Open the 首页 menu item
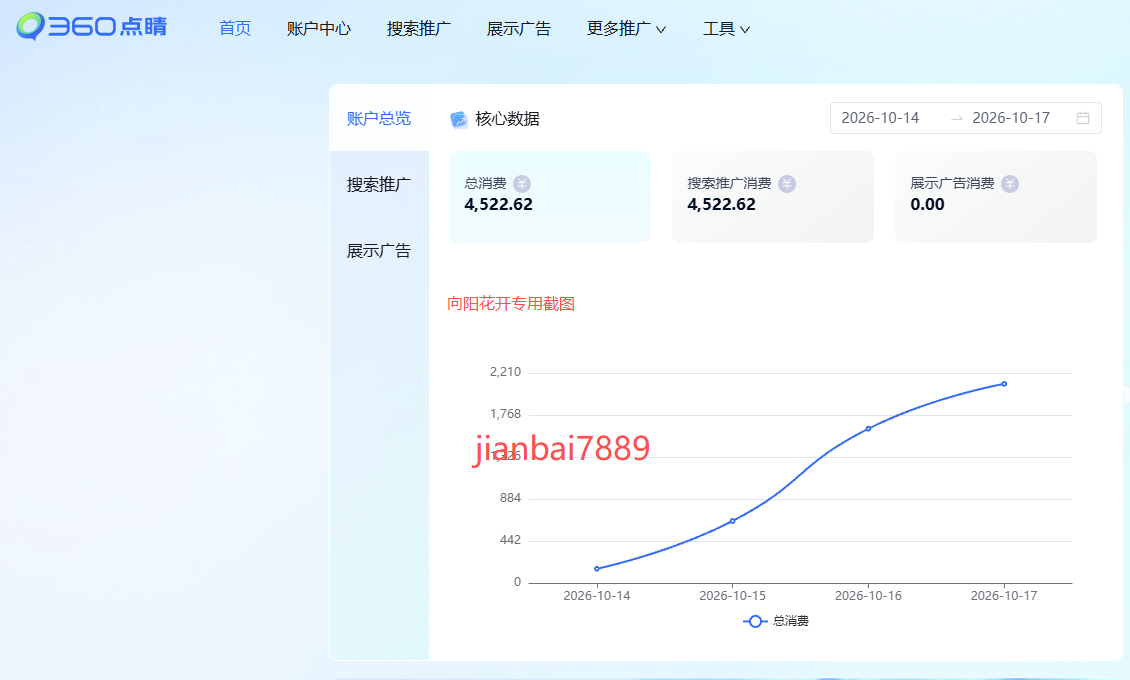This screenshot has width=1130, height=680. pos(235,29)
